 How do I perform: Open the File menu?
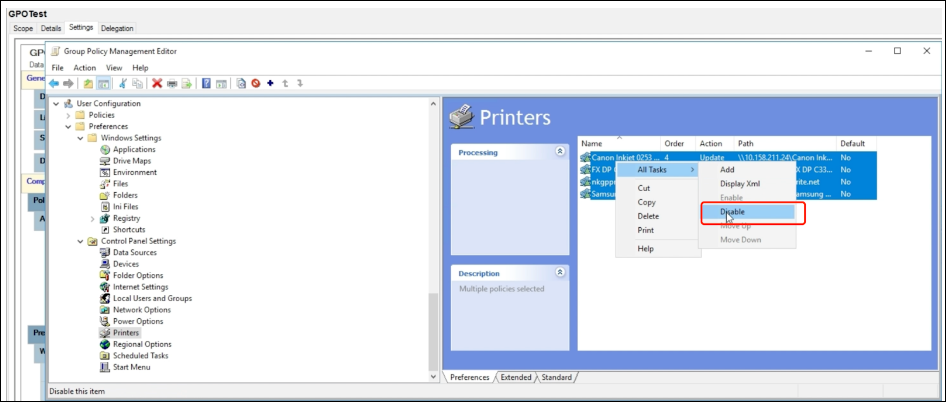57,68
